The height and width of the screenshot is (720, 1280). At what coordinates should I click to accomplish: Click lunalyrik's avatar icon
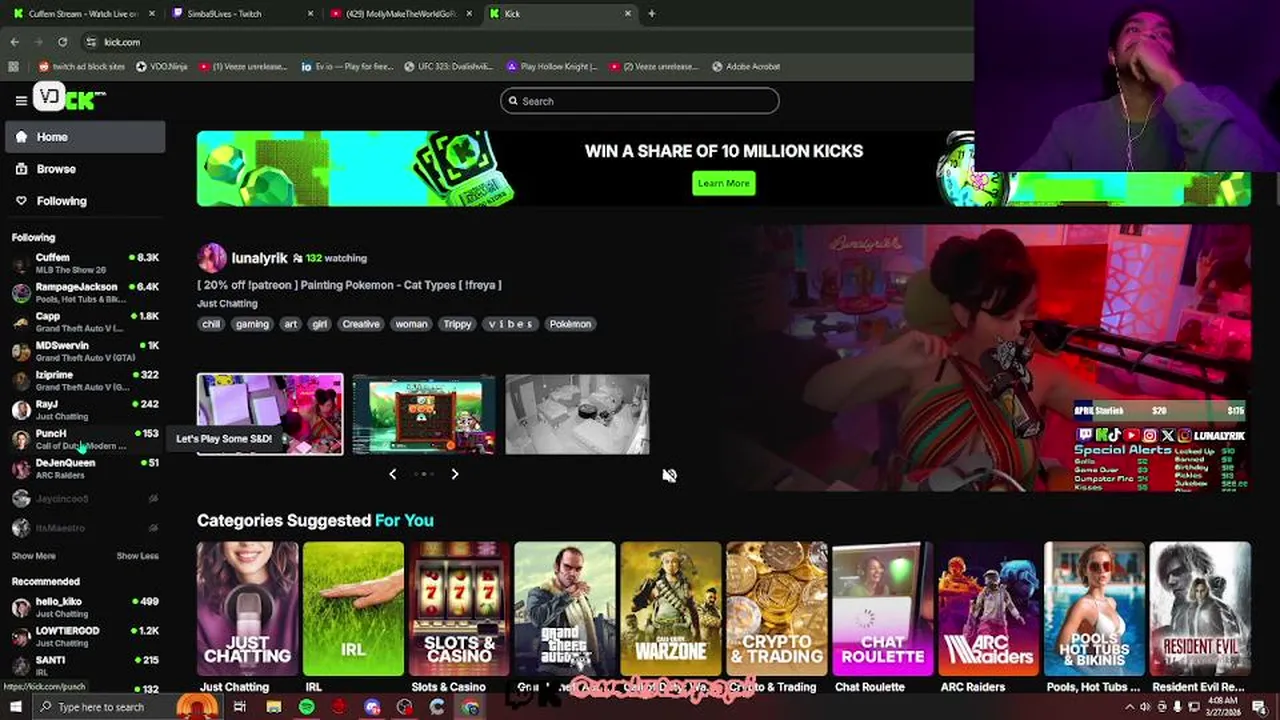coord(211,258)
